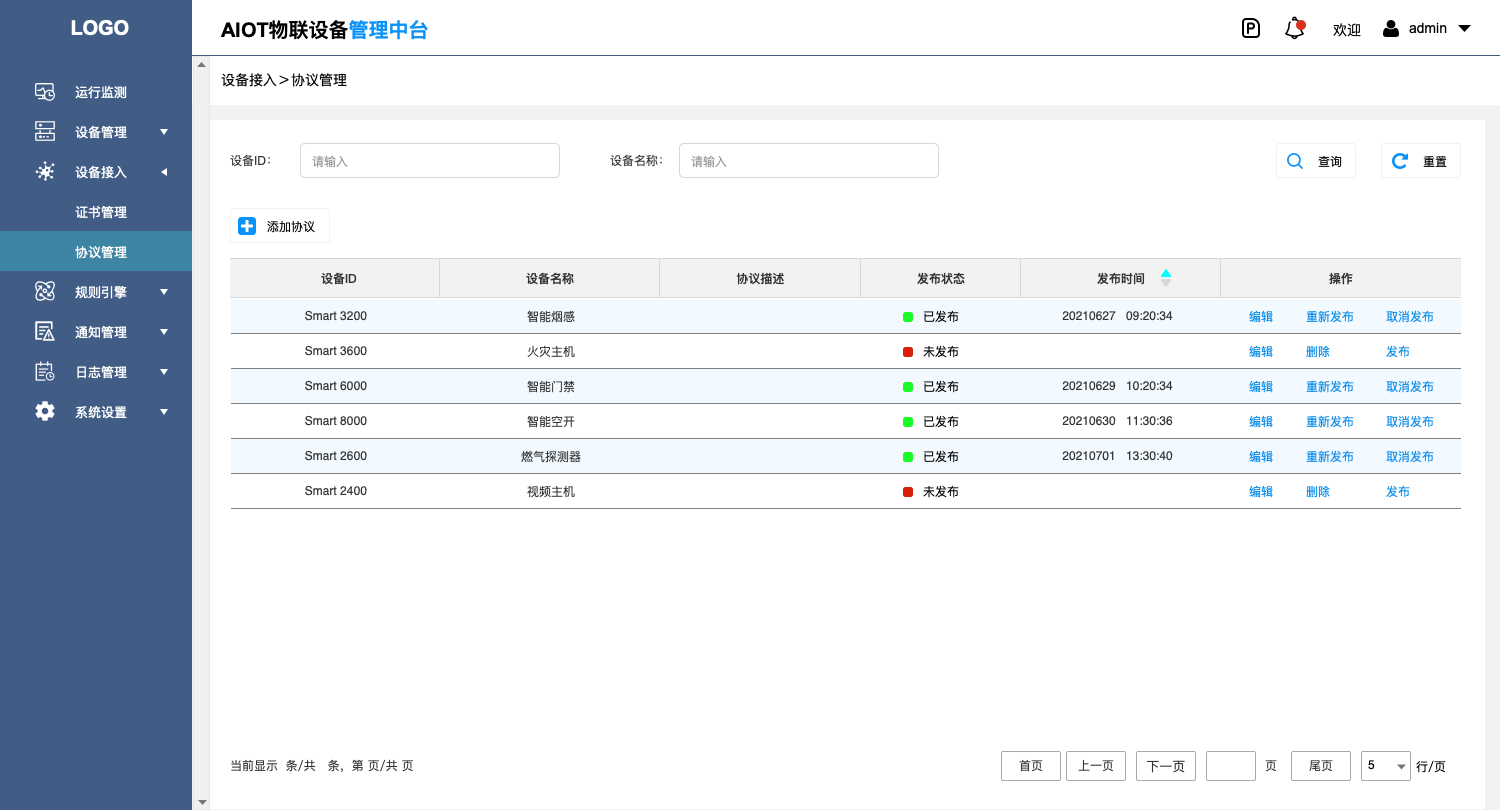Expand the 系统设置 menu arrow
1500x810 pixels.
164,412
